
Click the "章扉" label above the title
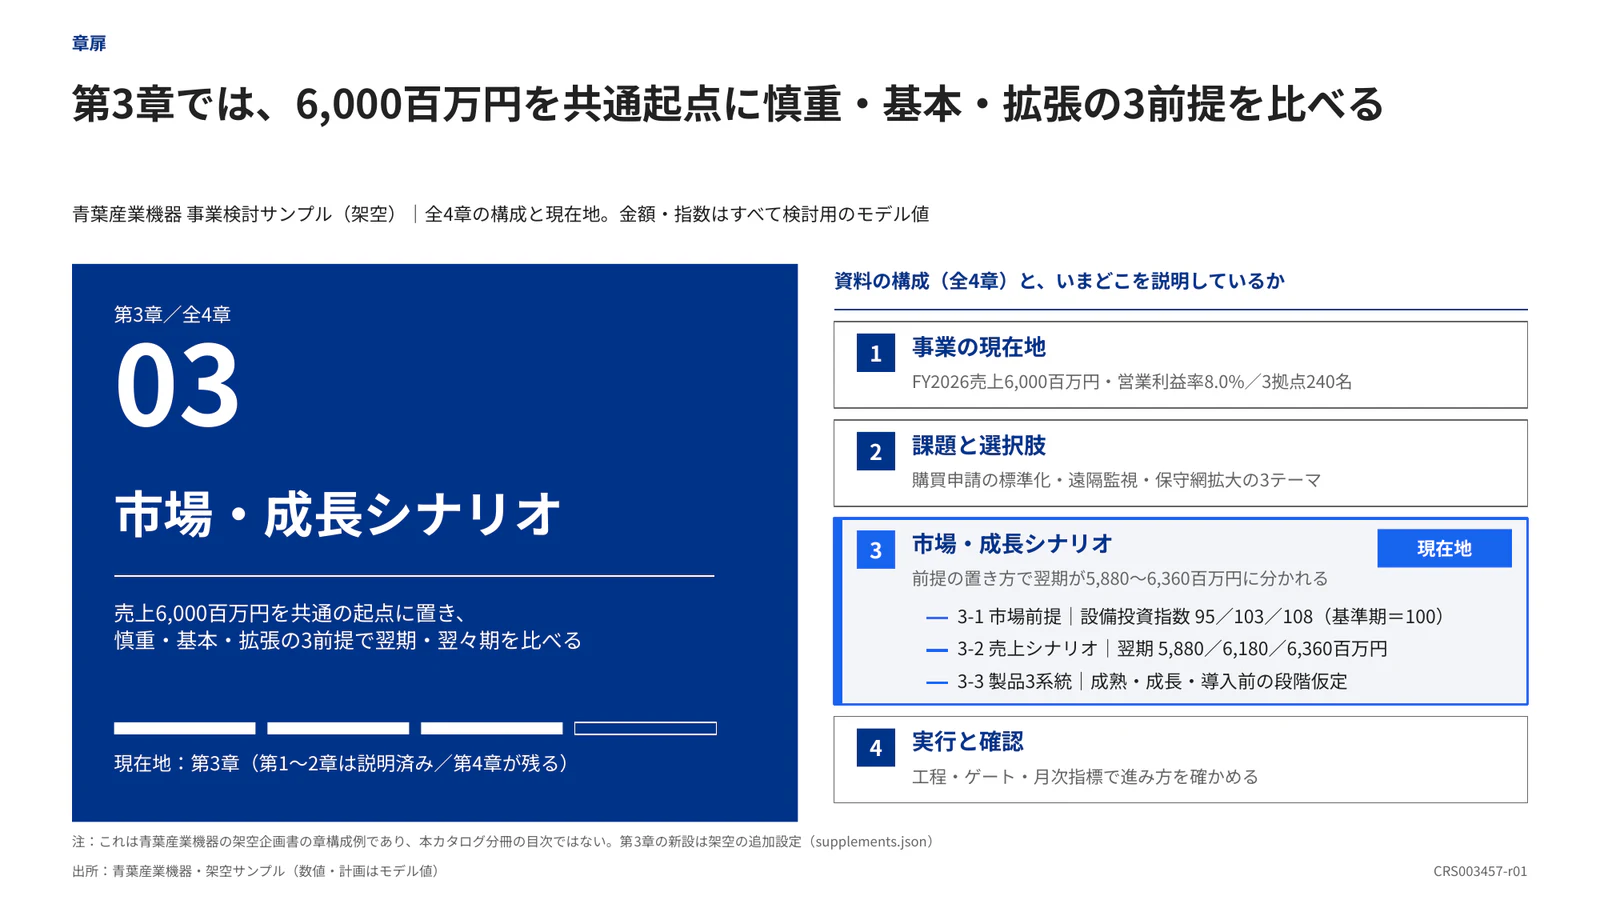pyautogui.click(x=89, y=43)
